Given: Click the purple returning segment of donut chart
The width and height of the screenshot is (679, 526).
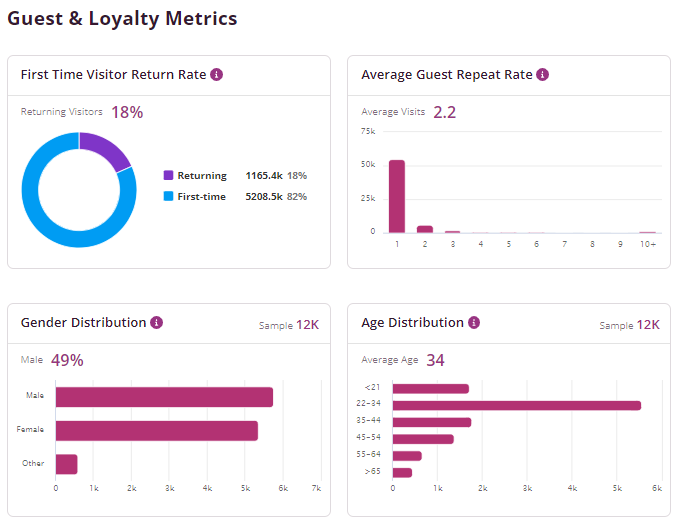Looking at the screenshot, I should [x=108, y=149].
